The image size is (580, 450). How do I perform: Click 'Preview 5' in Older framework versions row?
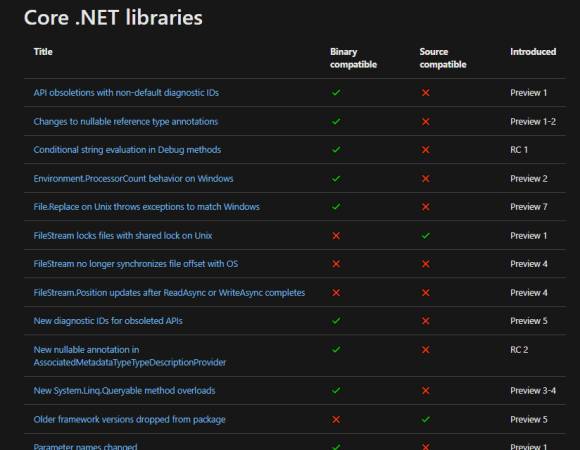coord(529,419)
